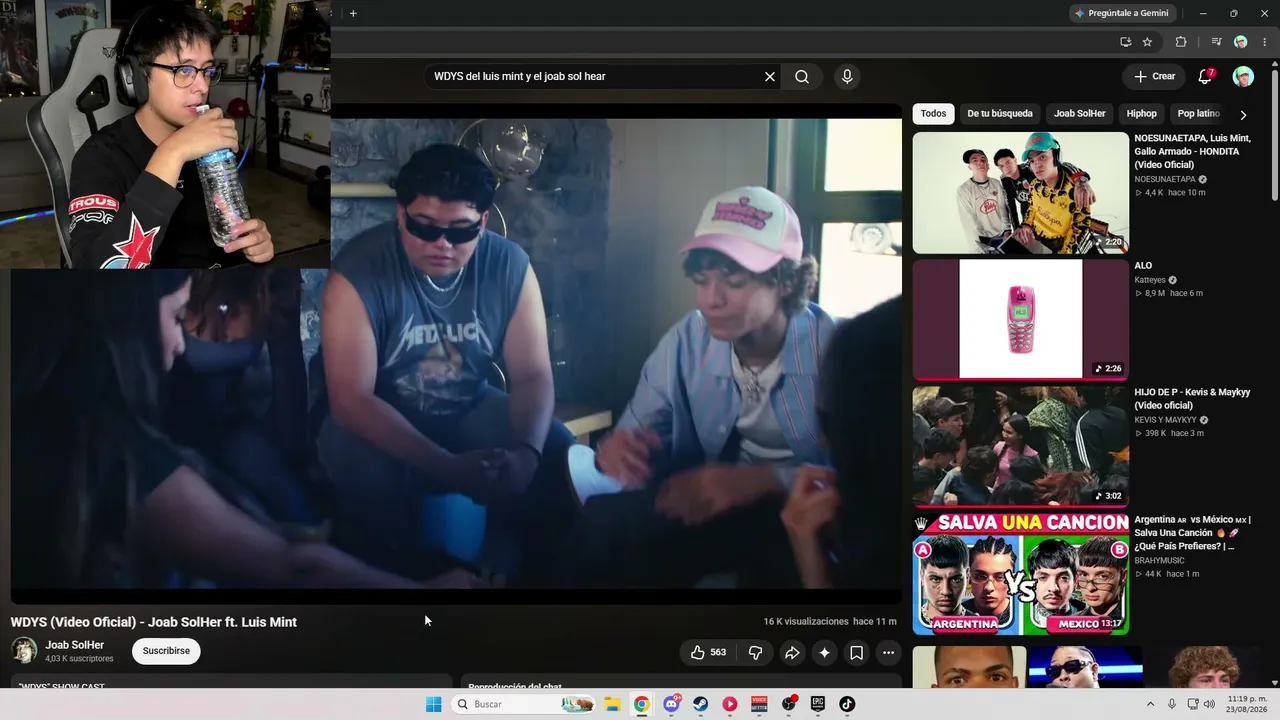Open Discord from the taskbar
The image size is (1280, 720).
671,704
